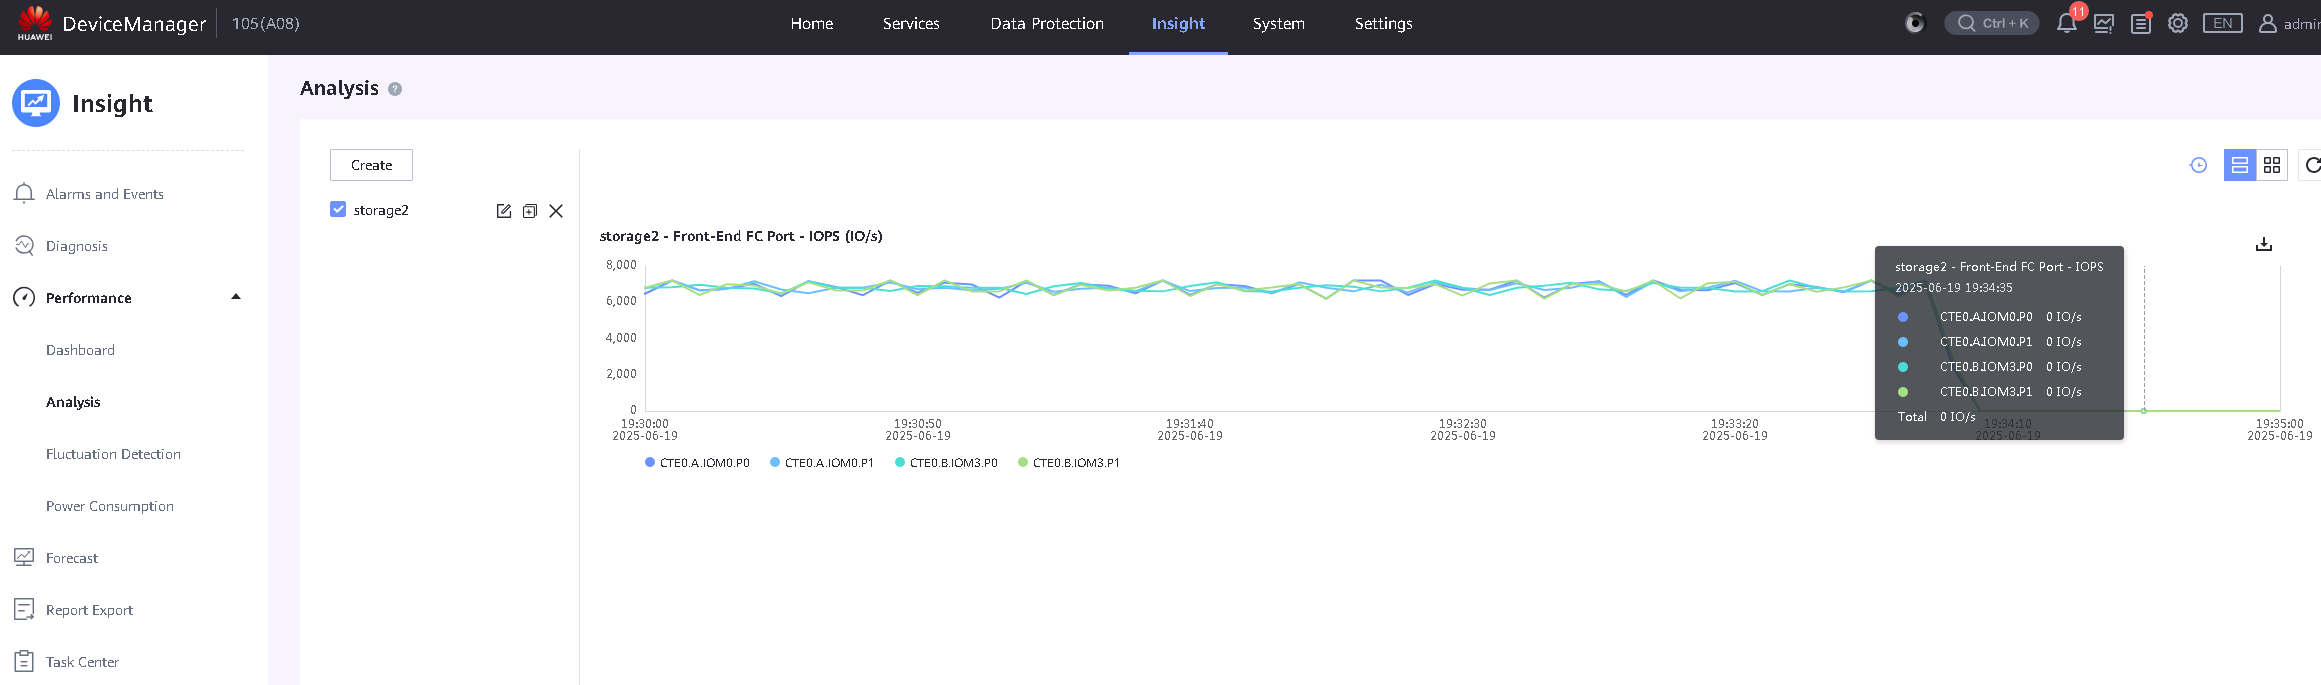
Task: Click the round eye assistant icon
Action: click(x=1914, y=23)
